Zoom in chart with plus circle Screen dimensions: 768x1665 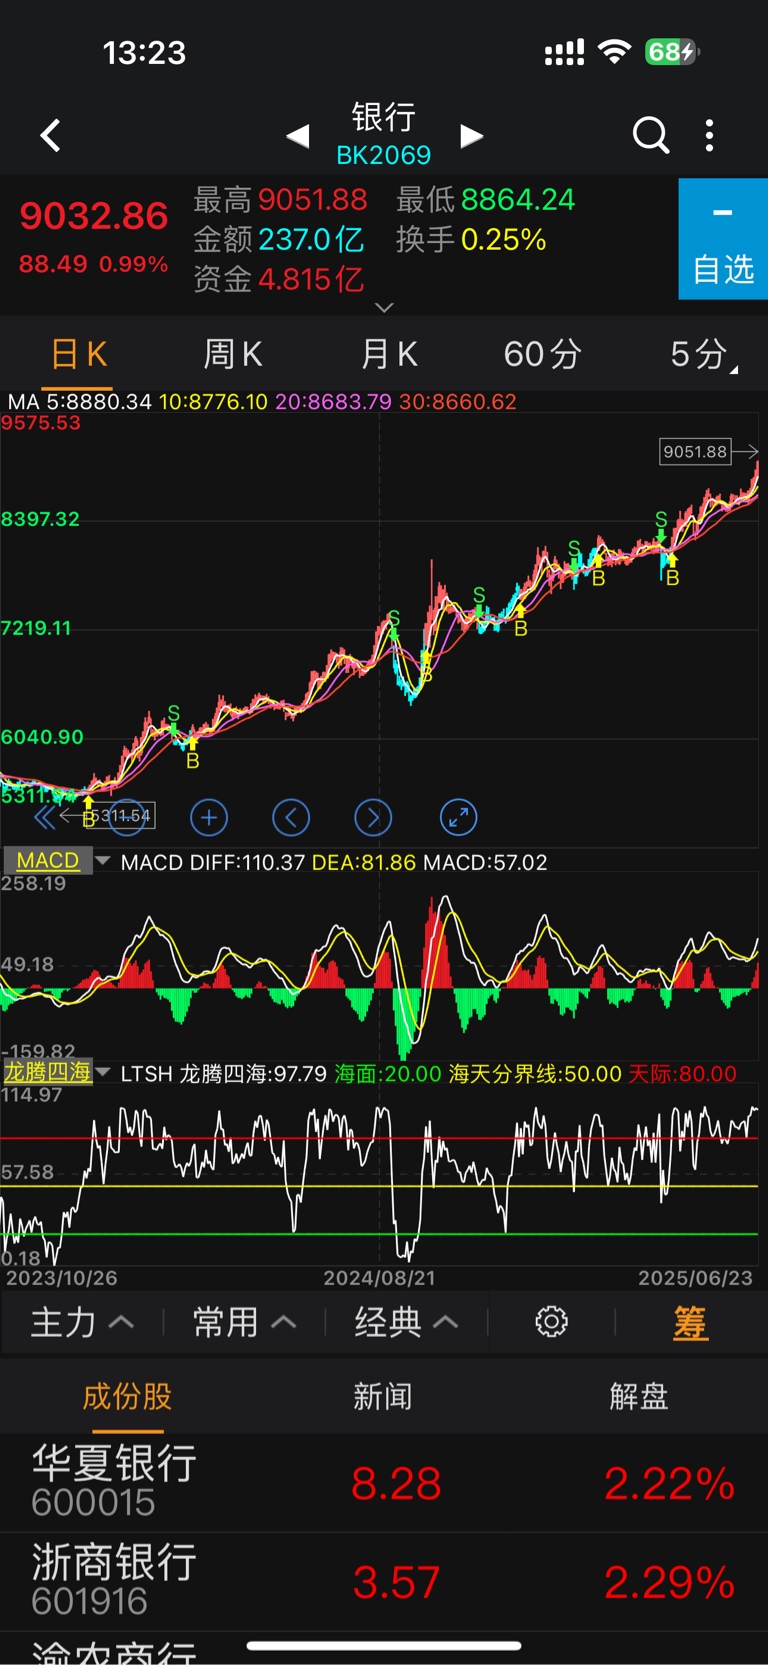point(209,818)
